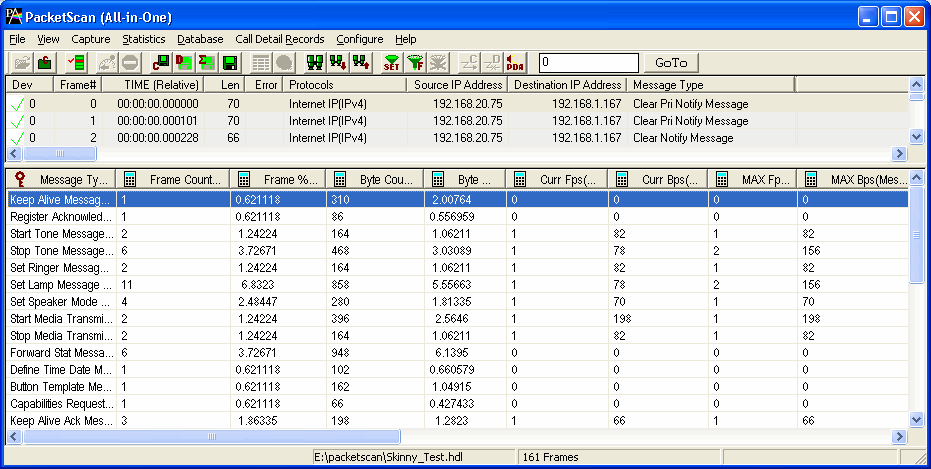
Task: Click the save icon marked with red C
Action: coord(161,62)
